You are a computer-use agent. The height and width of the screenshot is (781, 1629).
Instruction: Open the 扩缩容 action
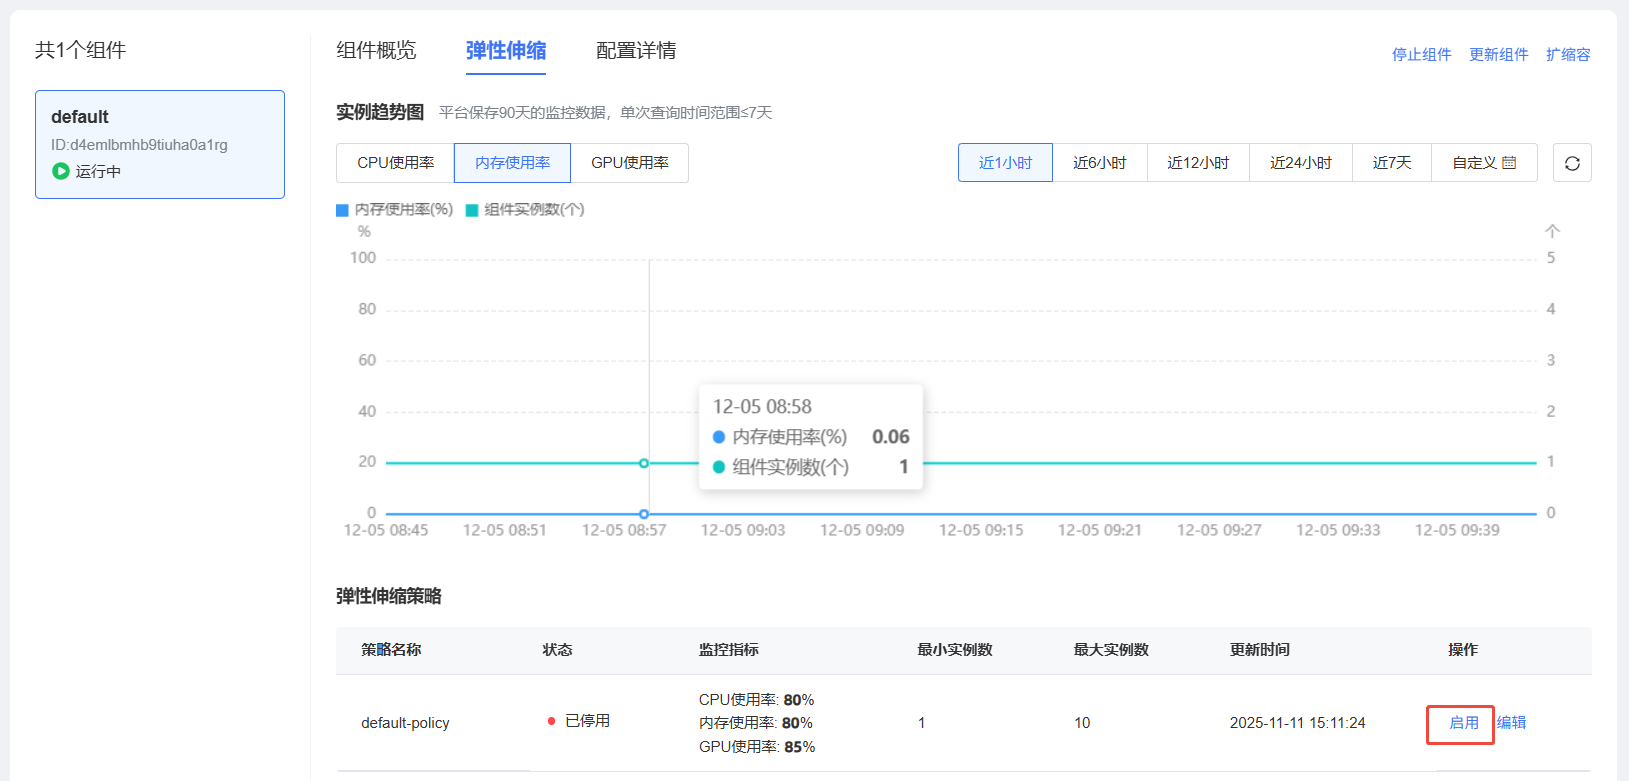tap(1567, 55)
